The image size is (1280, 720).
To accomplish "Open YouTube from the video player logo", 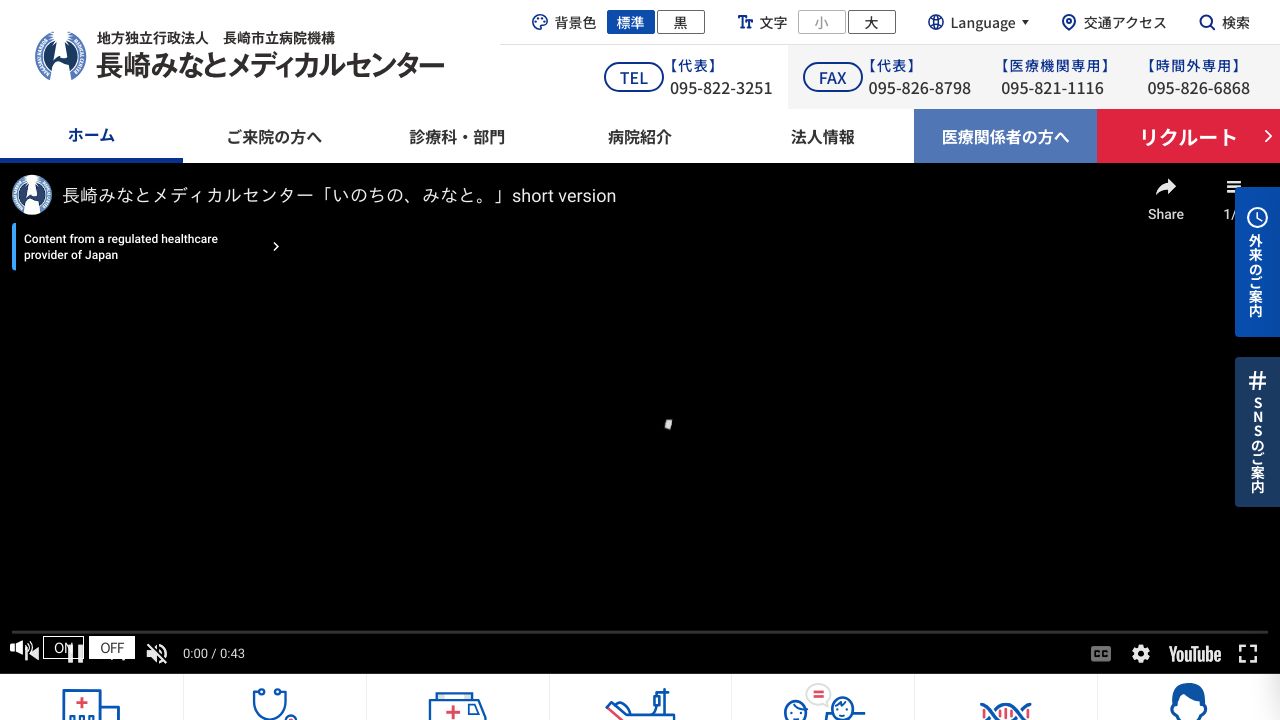I will [1194, 653].
